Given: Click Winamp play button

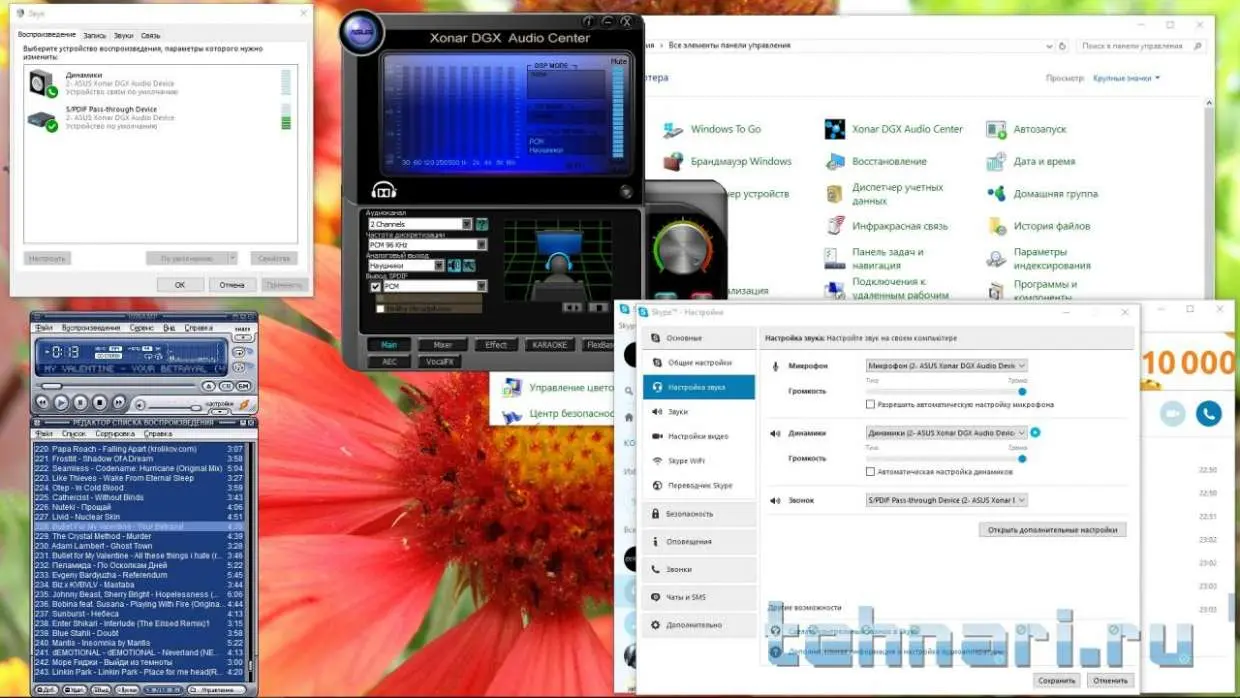Looking at the screenshot, I should pos(61,402).
